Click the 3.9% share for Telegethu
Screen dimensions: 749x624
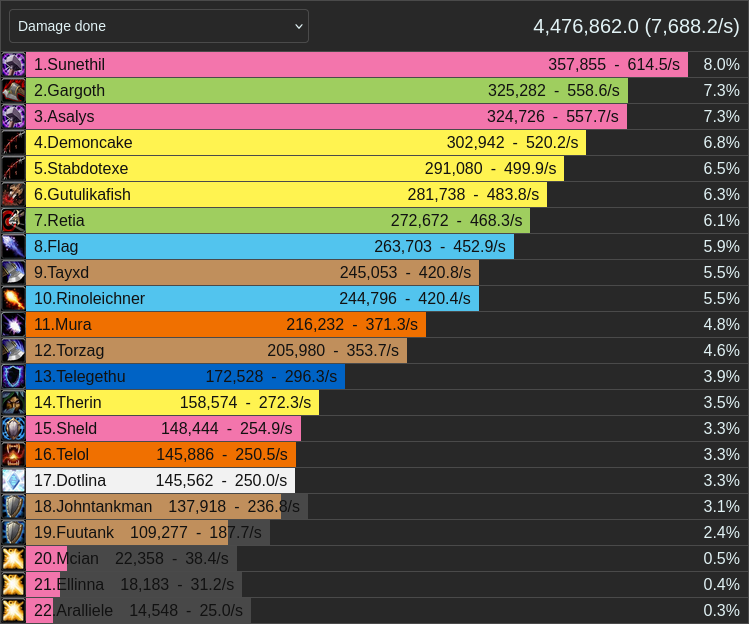coord(721,377)
